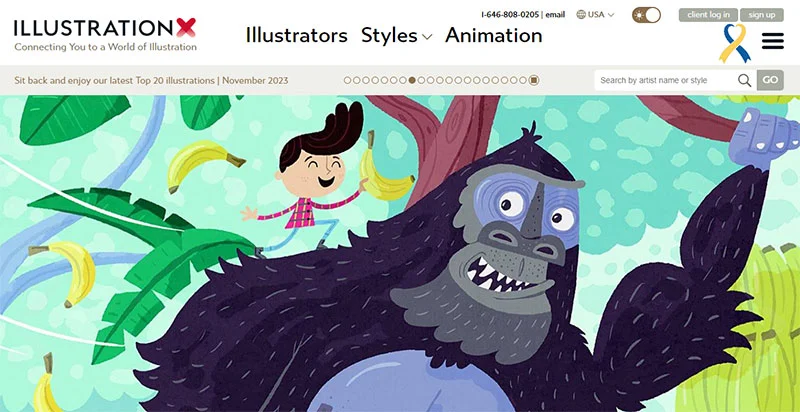
Task: Click the gorilla illustration banner
Action: (400, 253)
